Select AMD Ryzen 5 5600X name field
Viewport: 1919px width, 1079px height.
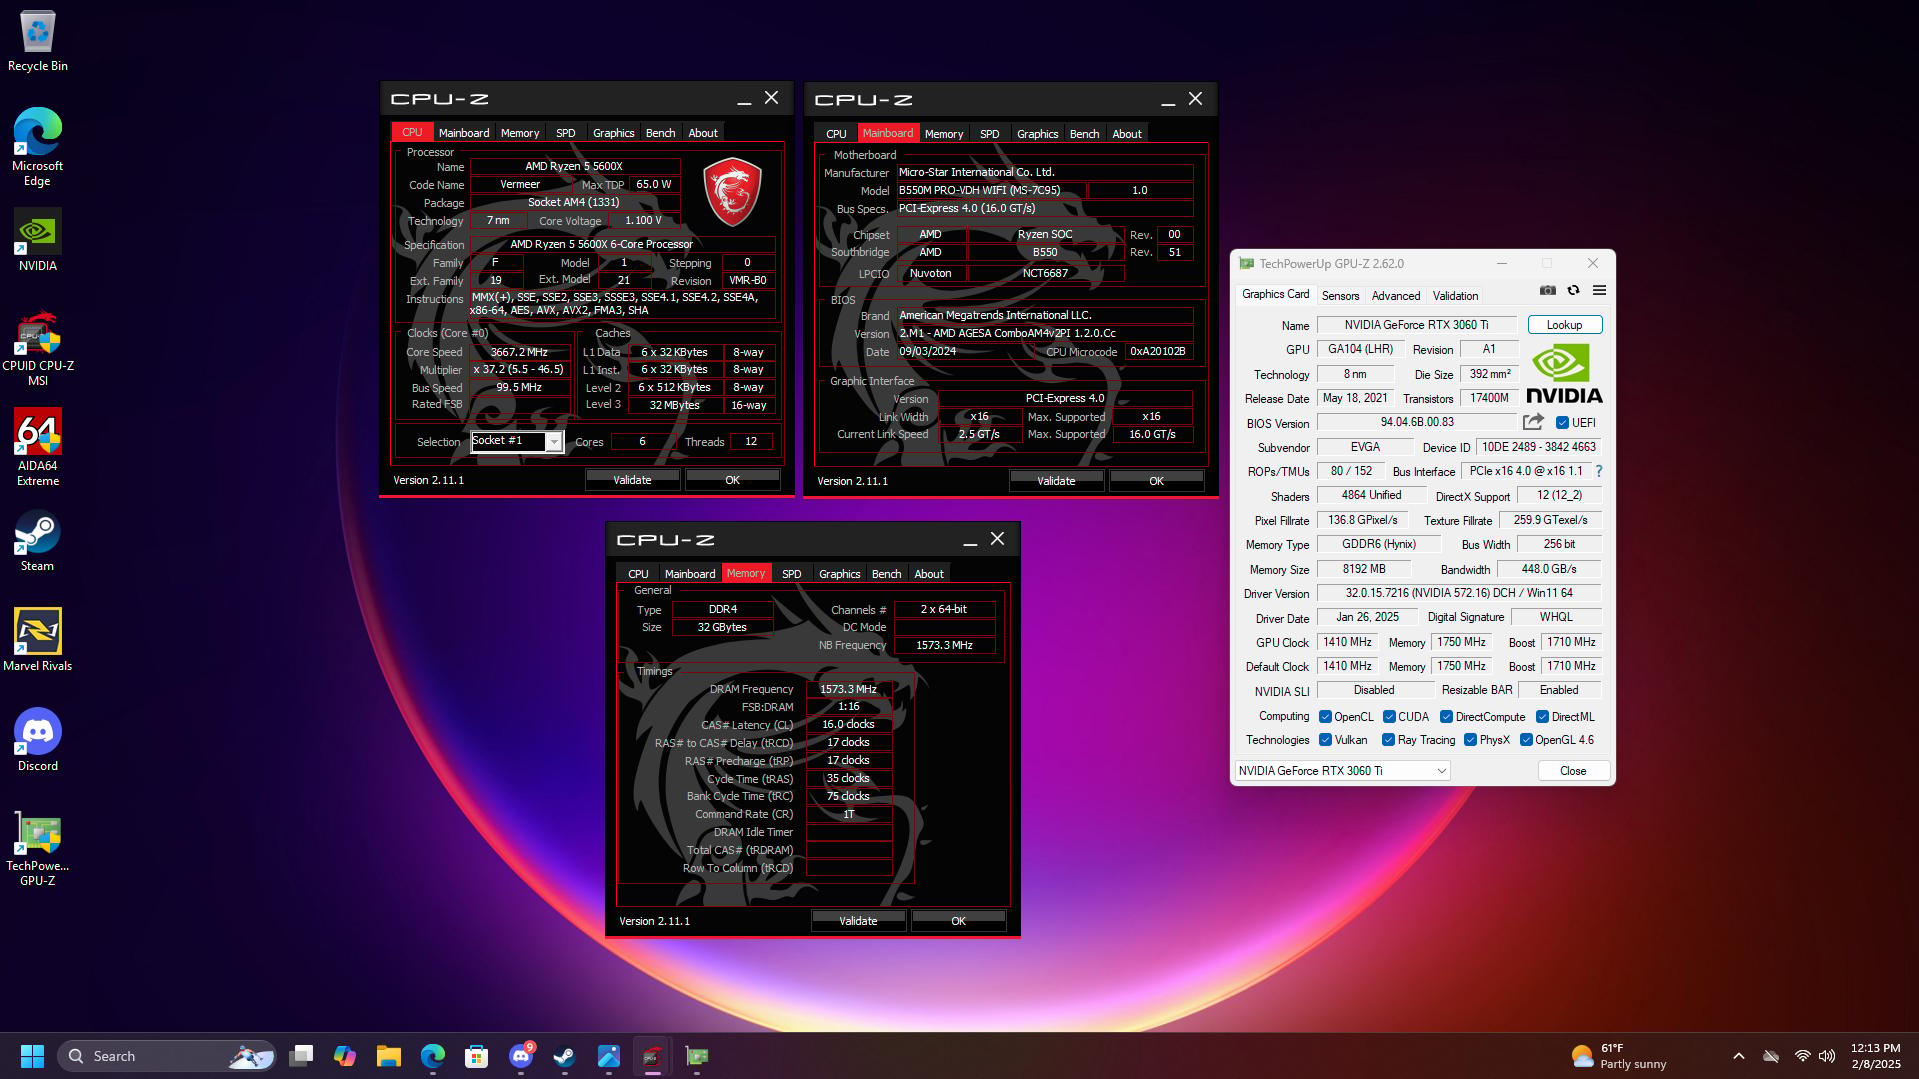tap(574, 167)
